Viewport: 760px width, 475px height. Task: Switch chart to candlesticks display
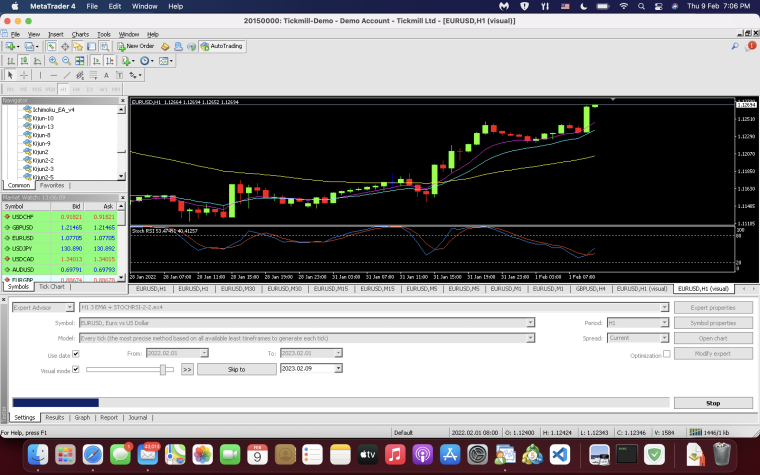click(23, 61)
